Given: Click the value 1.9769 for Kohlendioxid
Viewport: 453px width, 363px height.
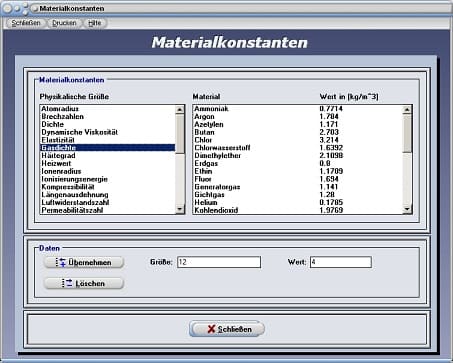Looking at the screenshot, I should [331, 210].
